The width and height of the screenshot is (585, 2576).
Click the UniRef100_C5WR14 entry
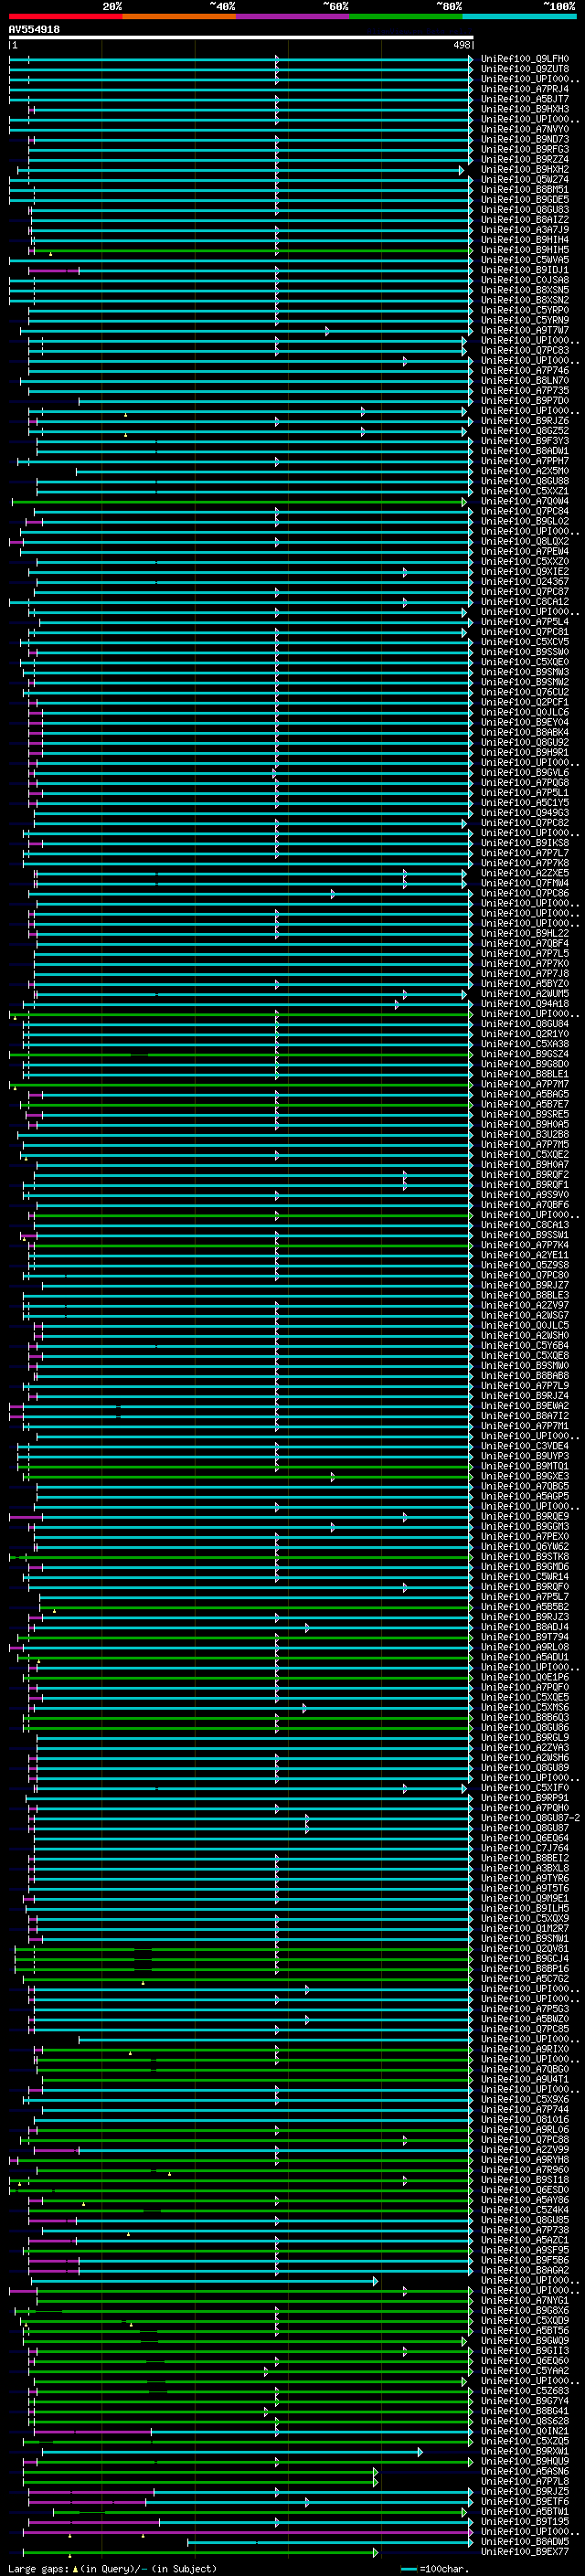524,1576
